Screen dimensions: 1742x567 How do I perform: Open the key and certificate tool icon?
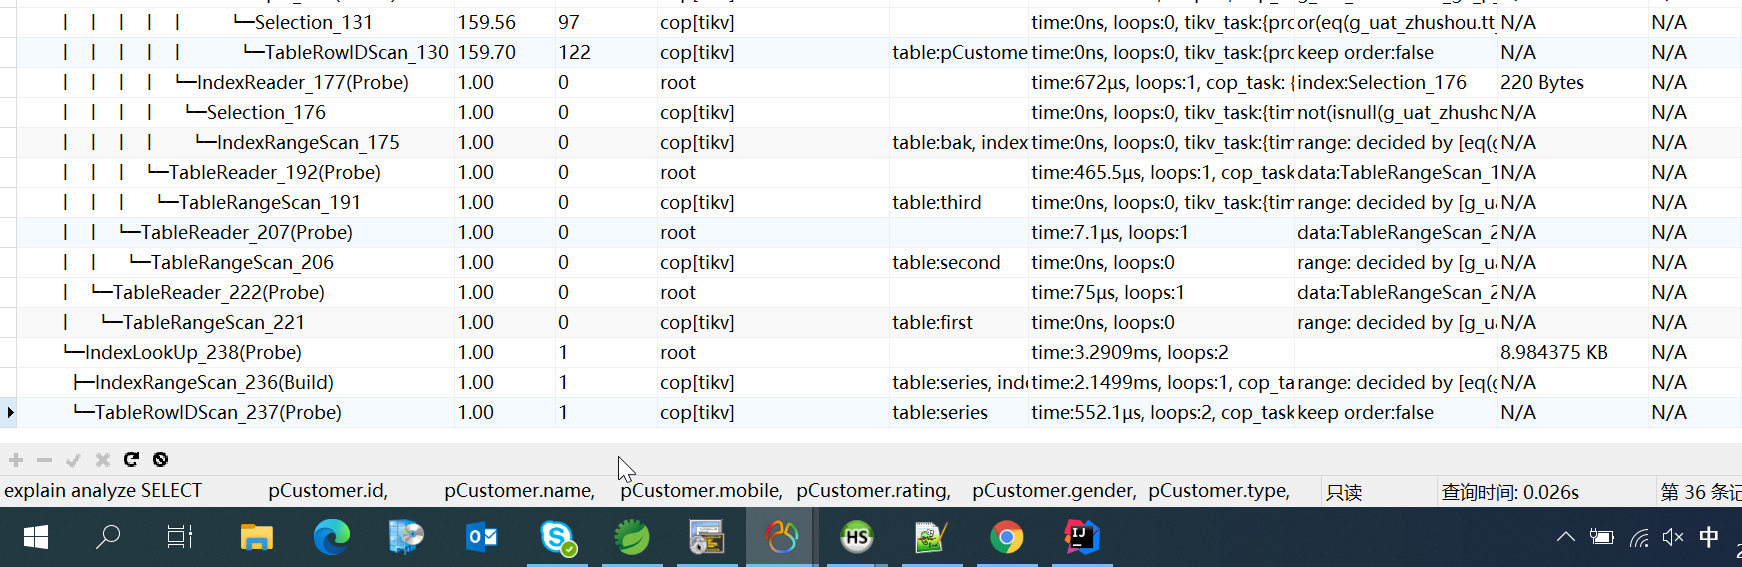pyautogui.click(x=707, y=538)
